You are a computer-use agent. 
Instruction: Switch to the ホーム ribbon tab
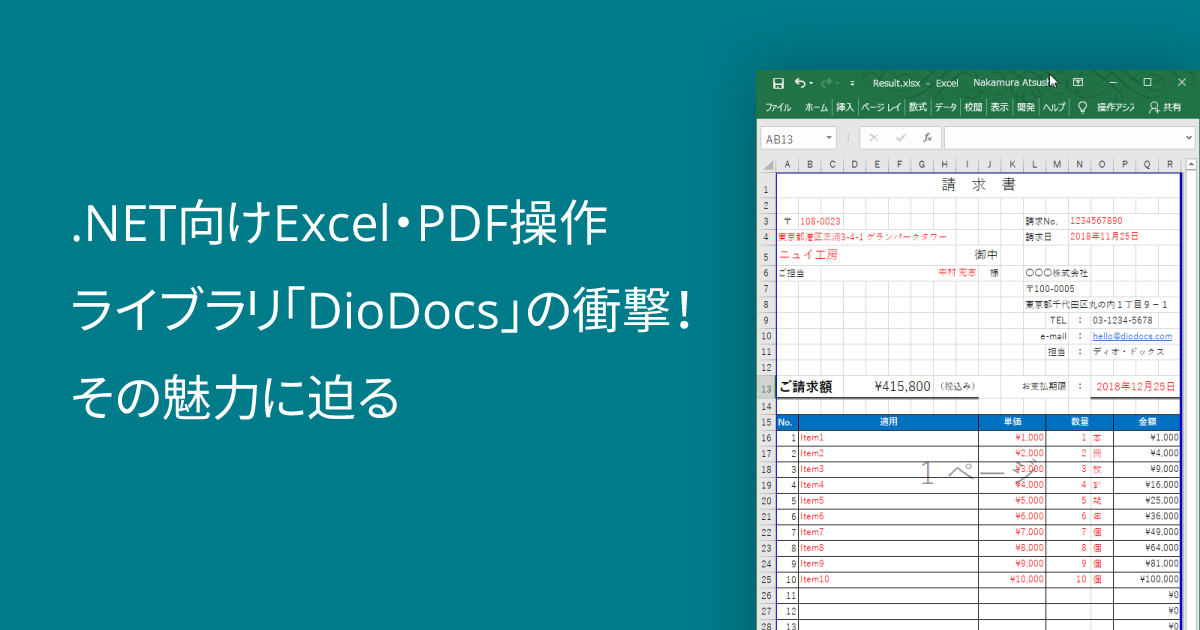click(x=816, y=107)
